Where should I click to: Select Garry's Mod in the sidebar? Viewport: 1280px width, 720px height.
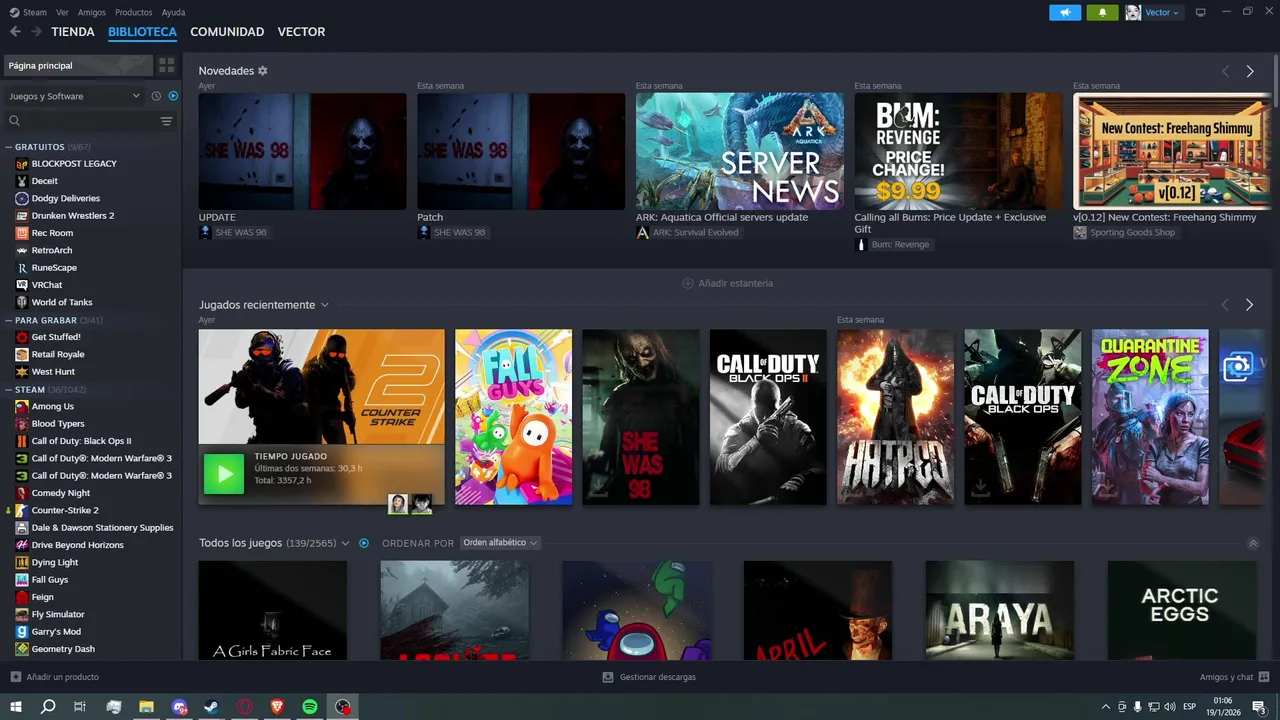(x=56, y=632)
